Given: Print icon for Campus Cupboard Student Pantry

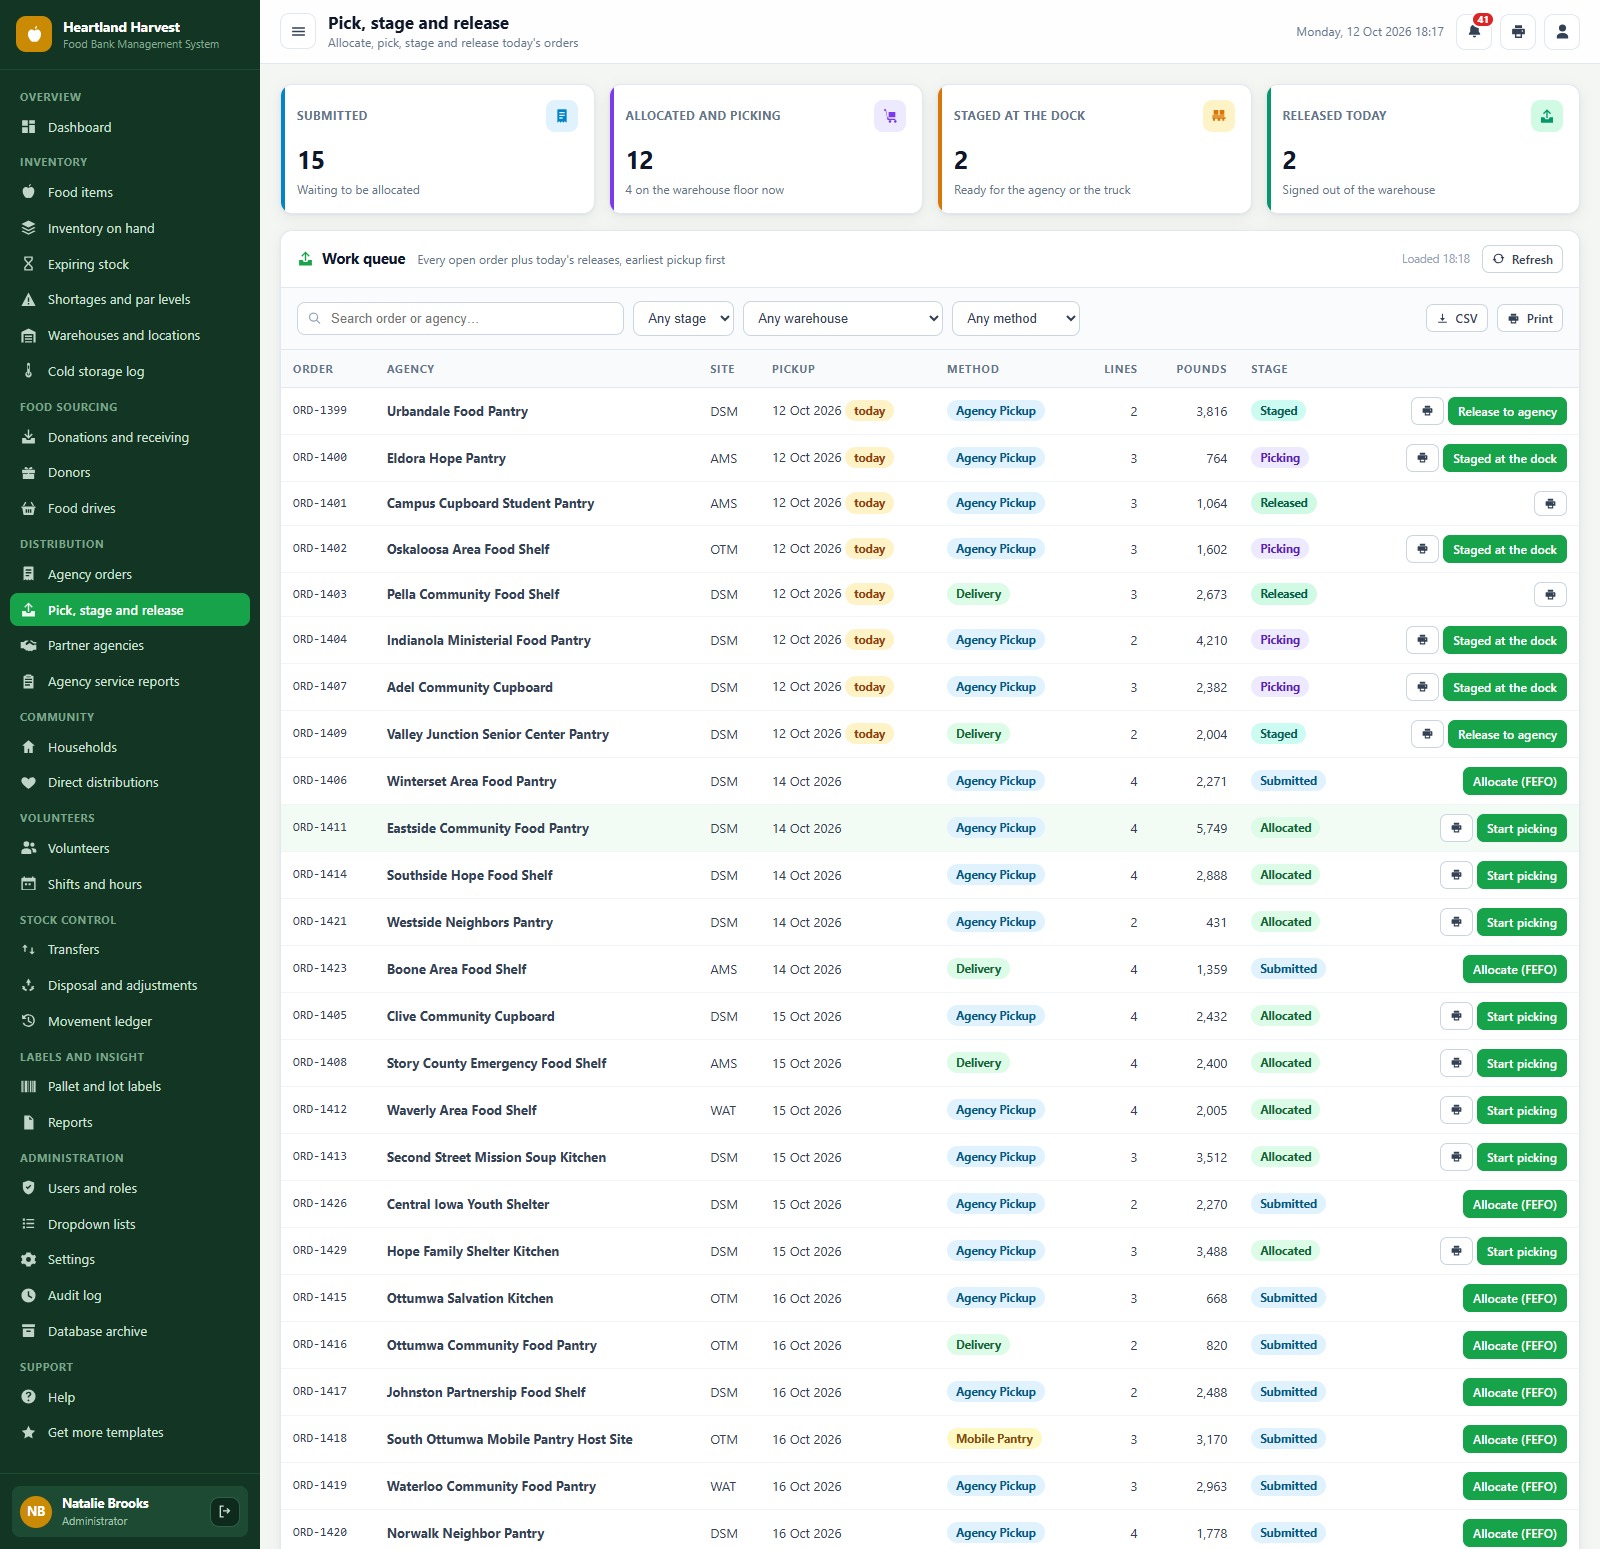Looking at the screenshot, I should [1550, 503].
